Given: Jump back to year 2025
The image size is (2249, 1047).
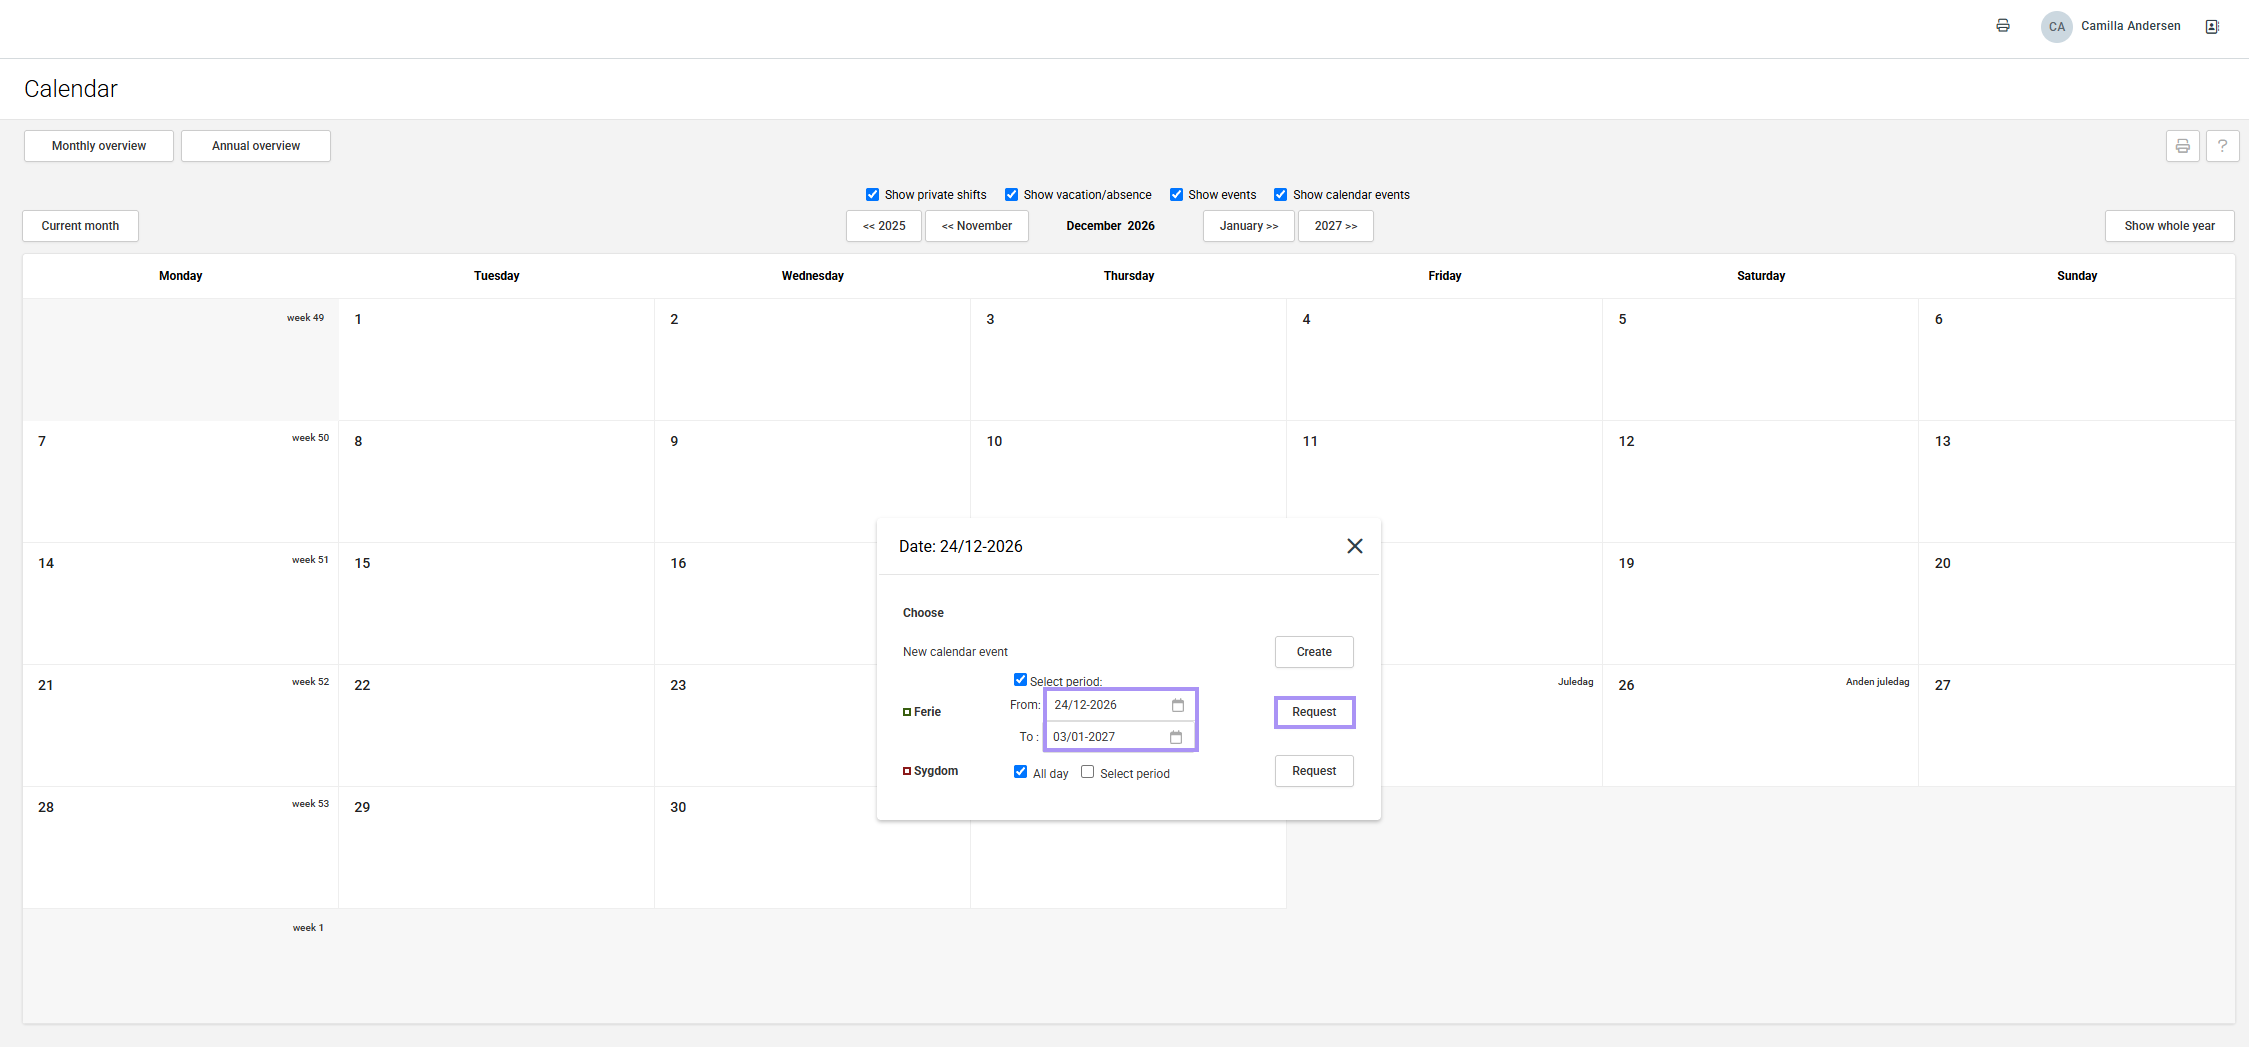Looking at the screenshot, I should click(x=884, y=226).
